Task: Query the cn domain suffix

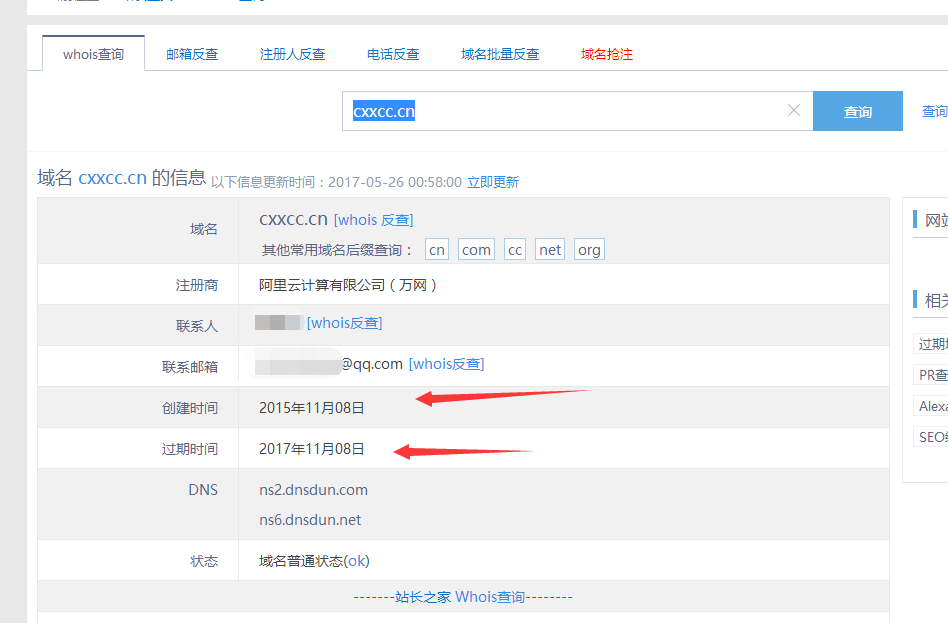Action: coord(437,250)
